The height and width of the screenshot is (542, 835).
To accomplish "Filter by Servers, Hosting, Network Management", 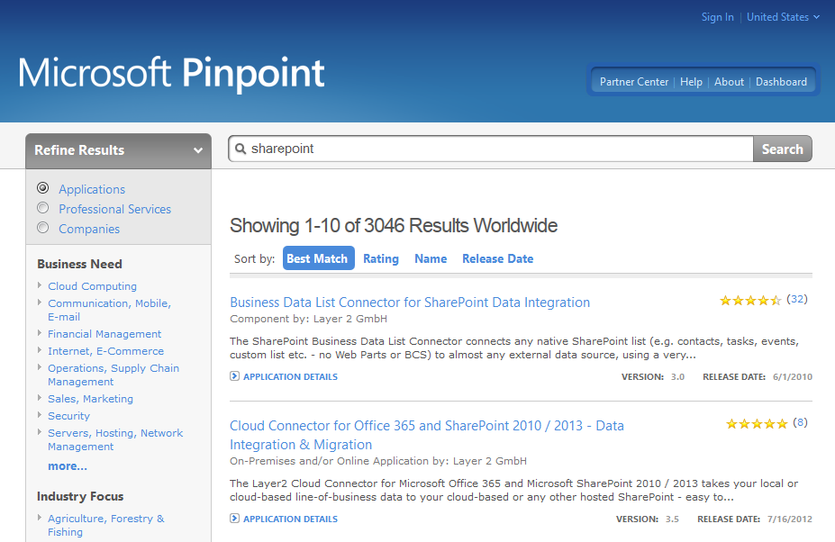I will coord(115,440).
